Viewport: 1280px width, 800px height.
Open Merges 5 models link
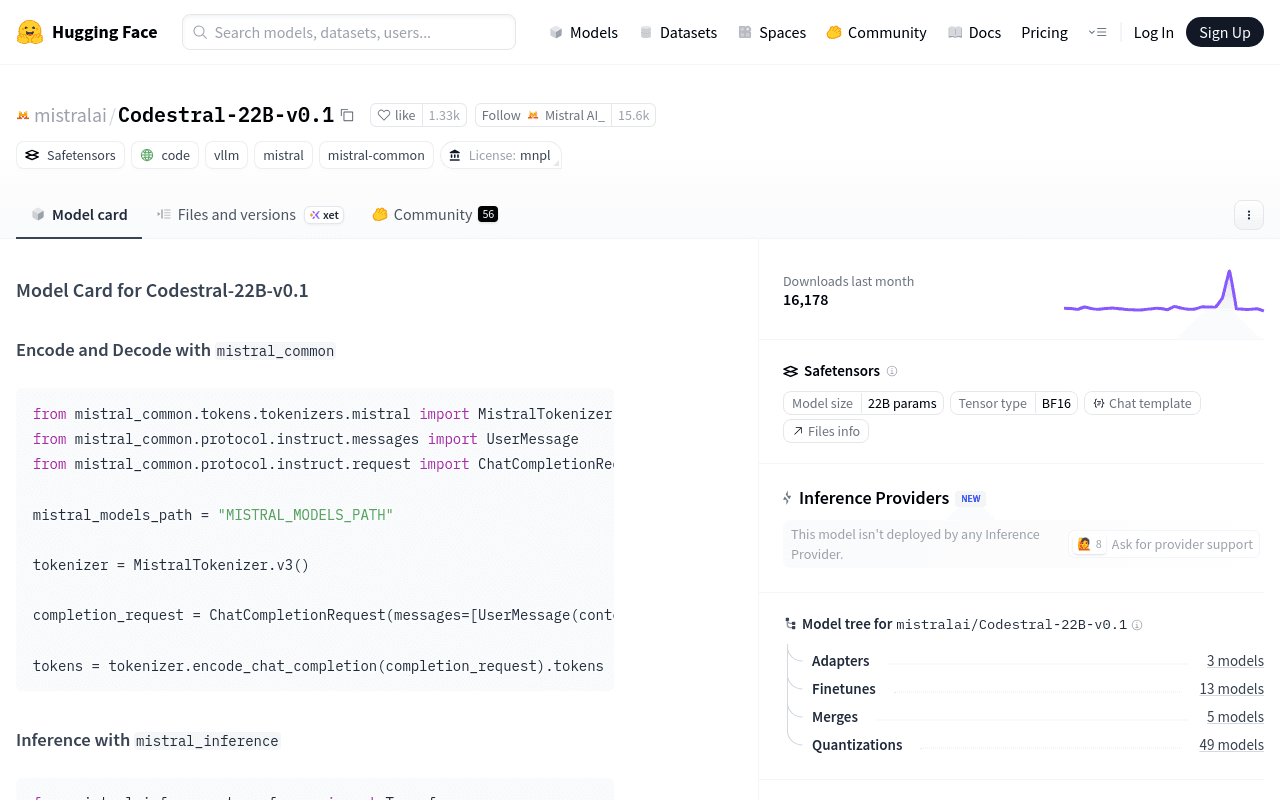(x=1235, y=717)
